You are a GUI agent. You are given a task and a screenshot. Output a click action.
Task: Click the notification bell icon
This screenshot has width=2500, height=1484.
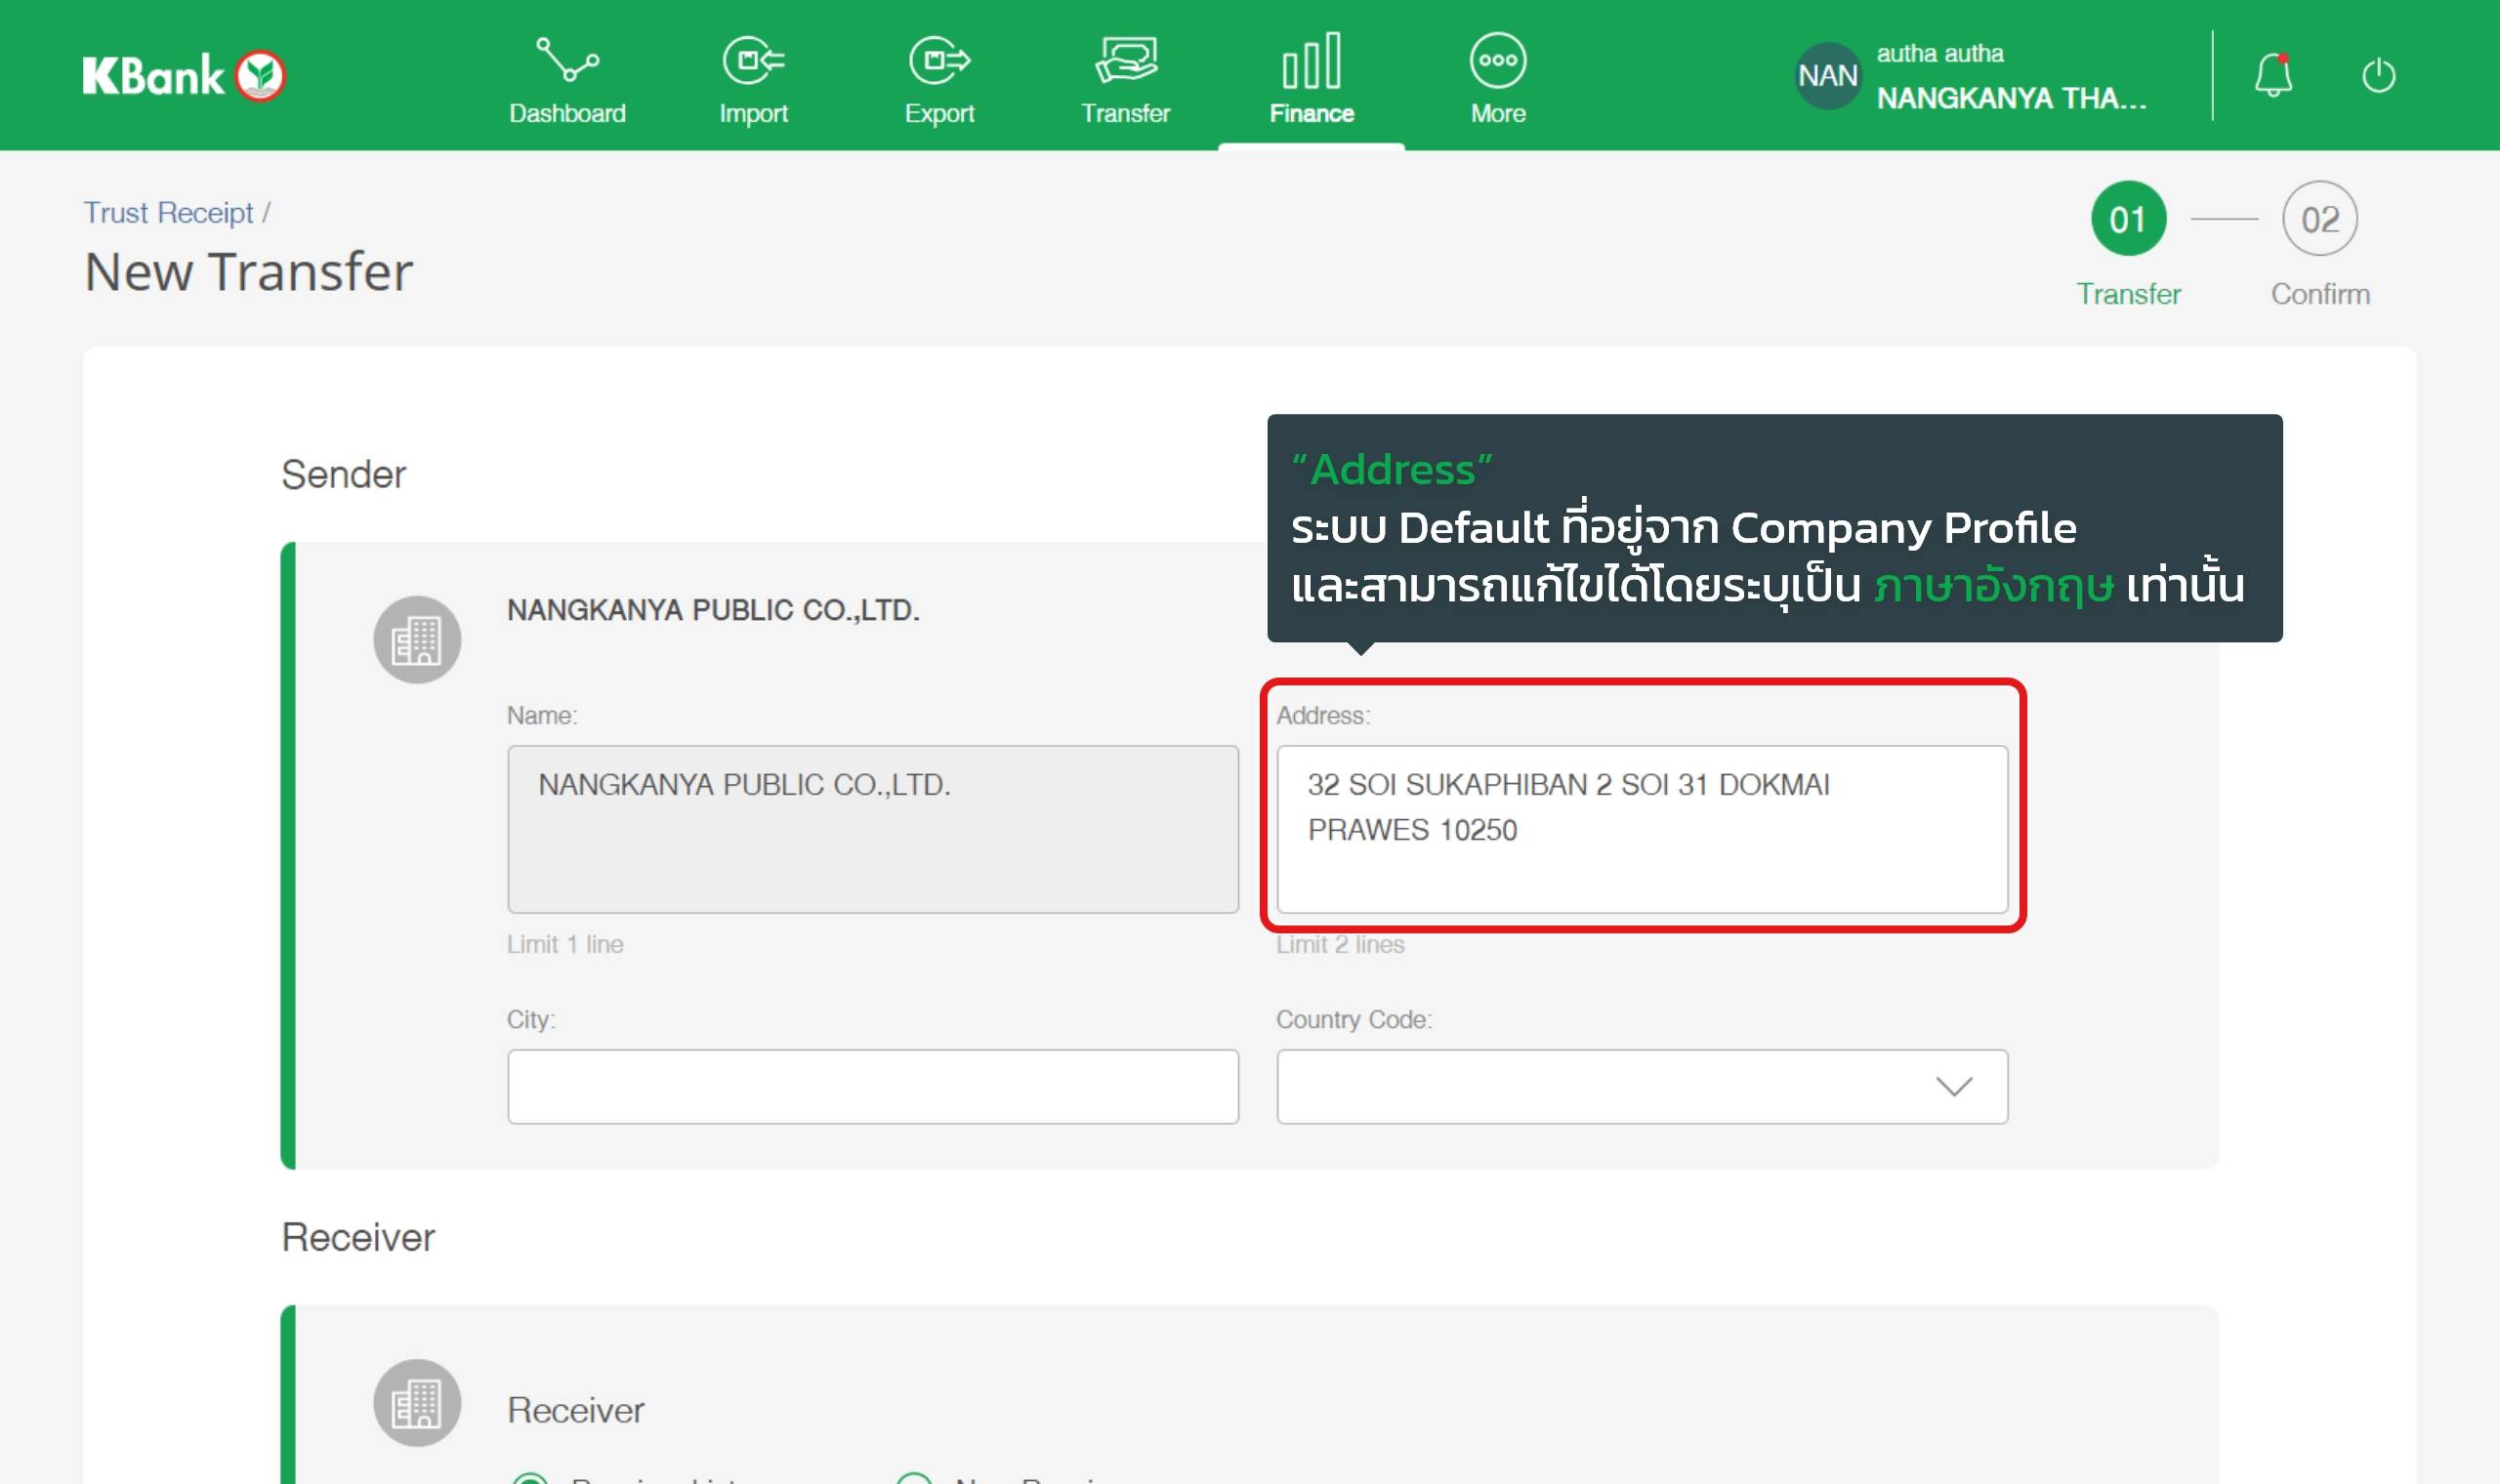click(x=2272, y=75)
